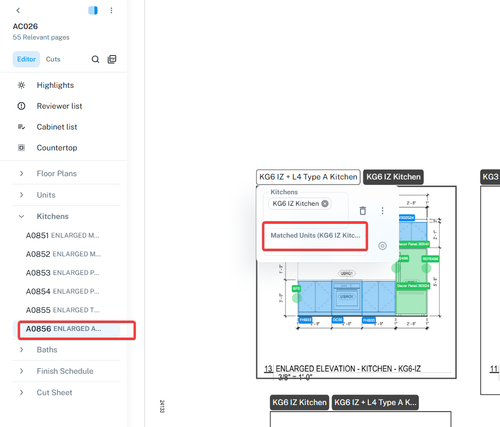Select the dark KG6 IZ Kitchen tag above drawing 13

click(x=393, y=177)
